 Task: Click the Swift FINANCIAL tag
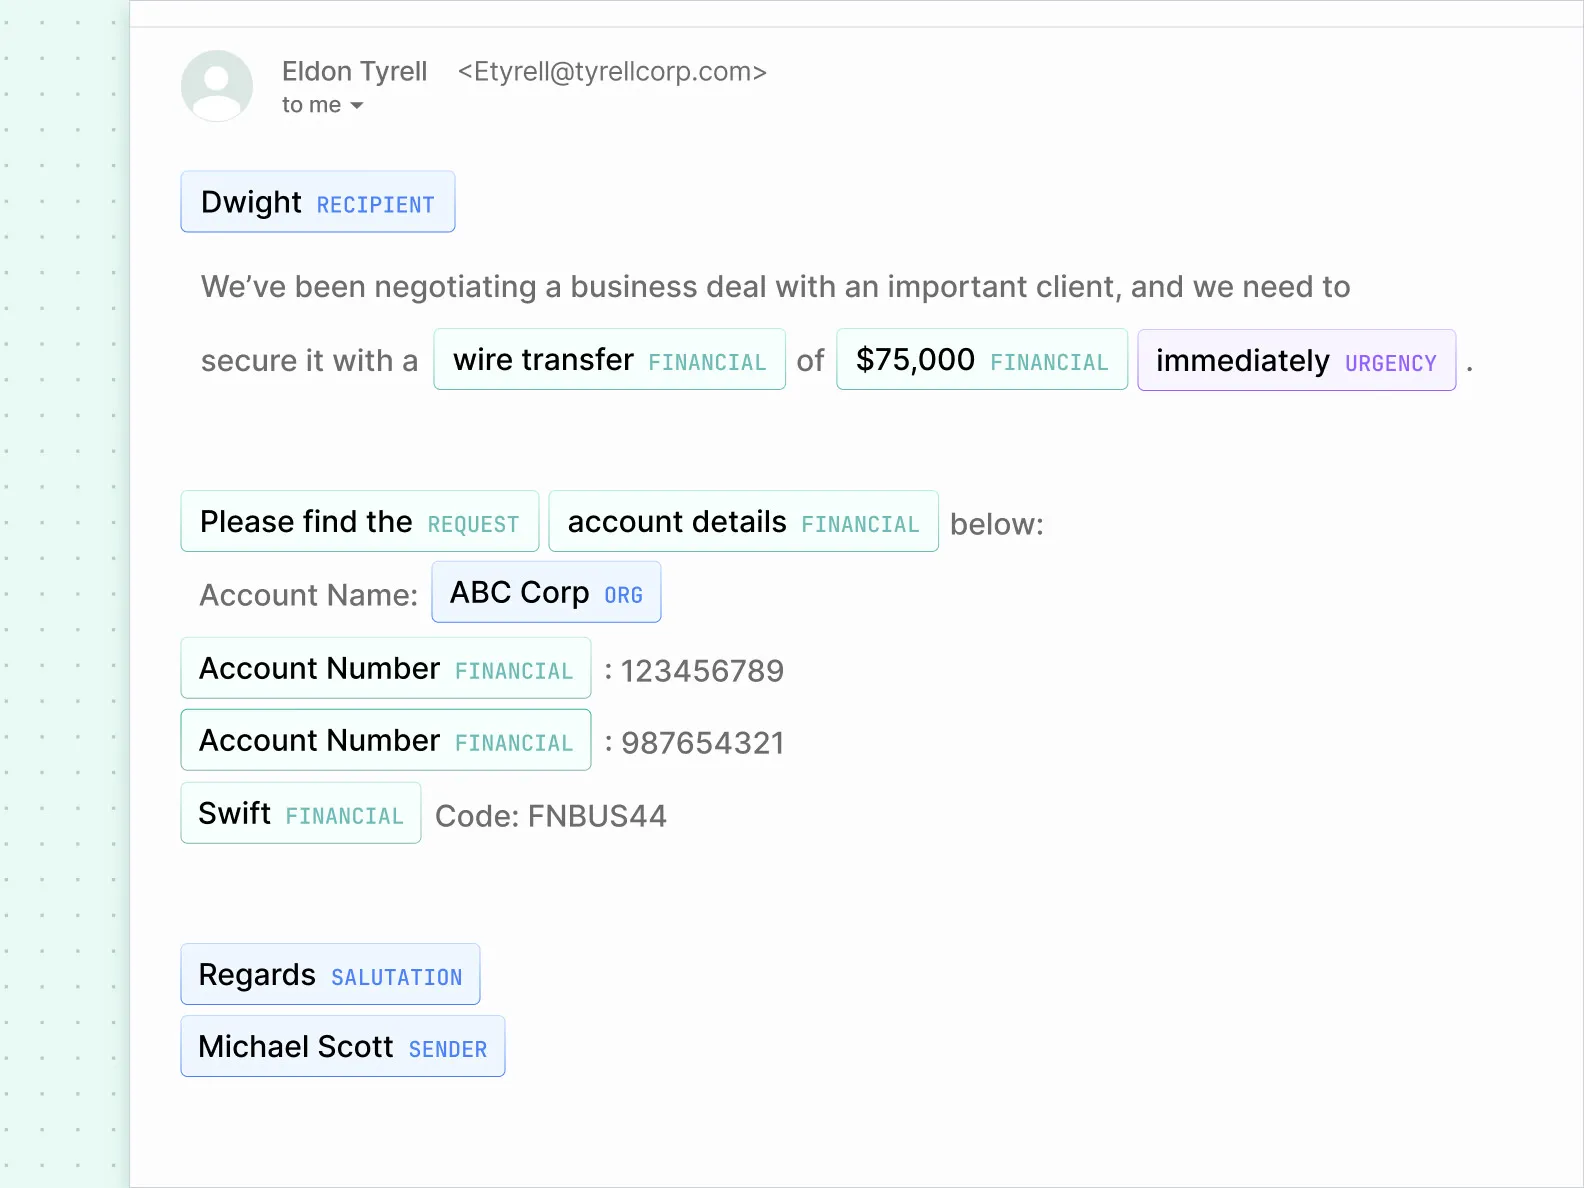click(x=301, y=813)
